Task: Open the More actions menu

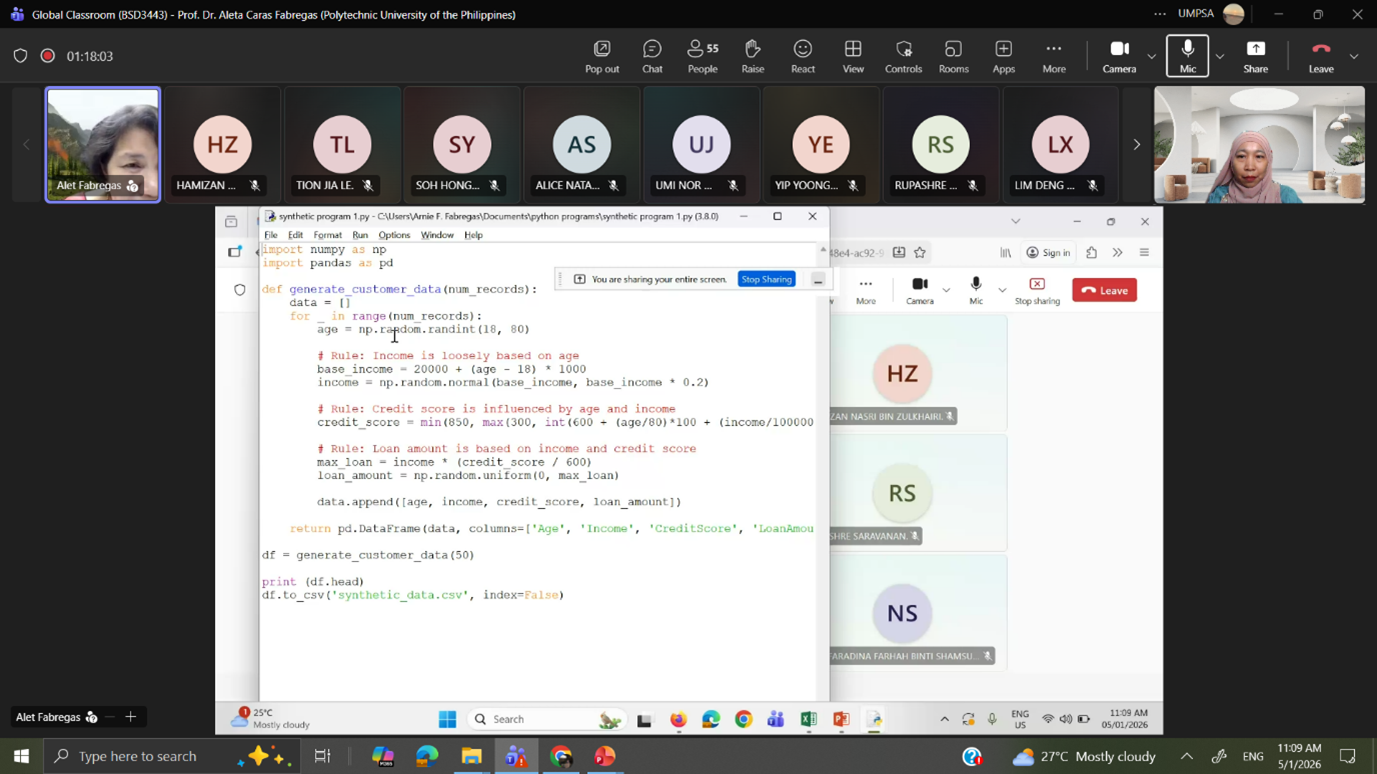Action: pyautogui.click(x=1053, y=56)
